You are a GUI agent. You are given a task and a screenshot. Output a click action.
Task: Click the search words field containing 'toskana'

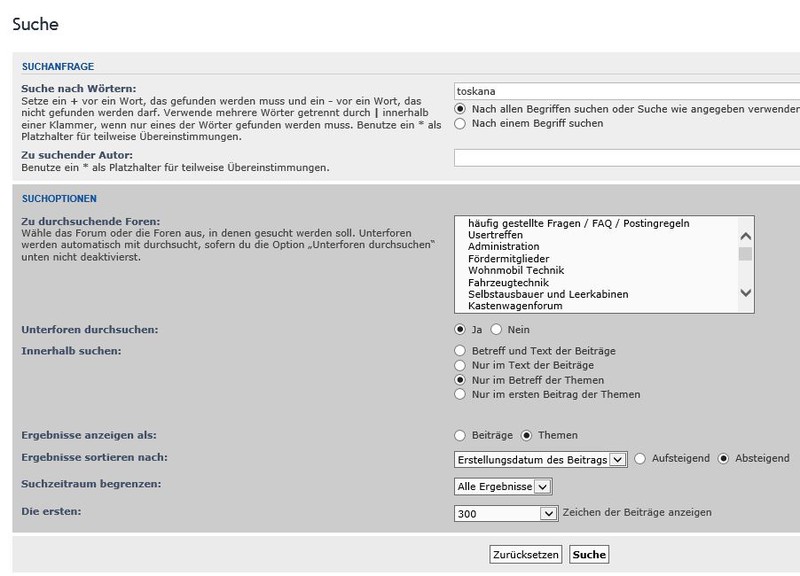click(x=625, y=90)
